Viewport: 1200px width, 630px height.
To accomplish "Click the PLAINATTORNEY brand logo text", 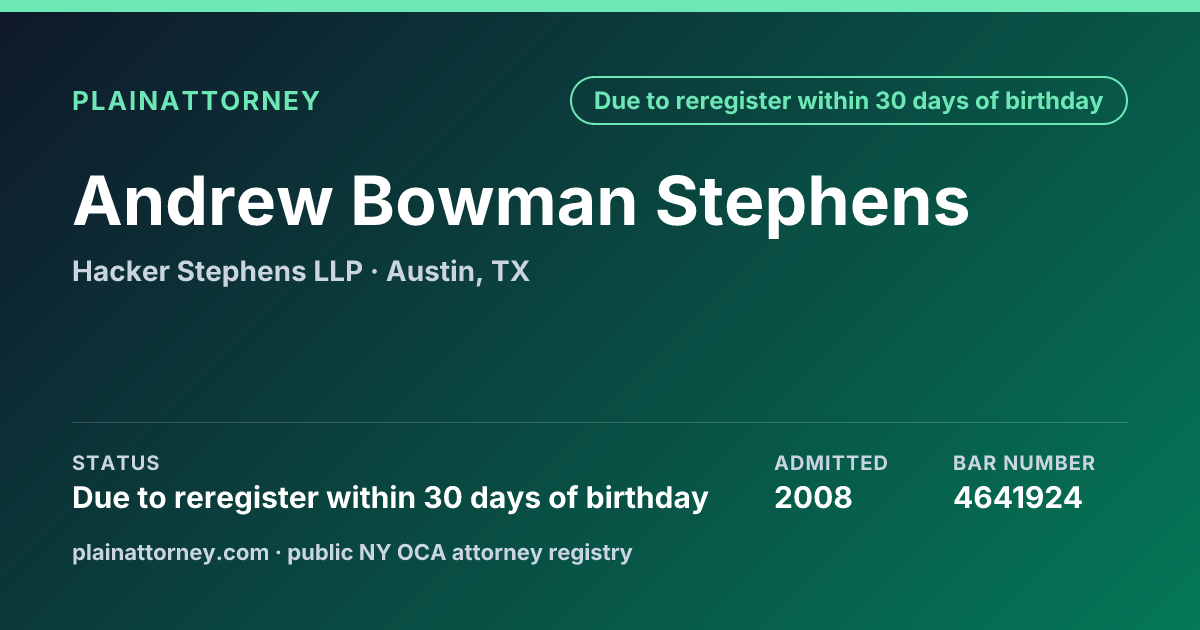I will (x=196, y=101).
